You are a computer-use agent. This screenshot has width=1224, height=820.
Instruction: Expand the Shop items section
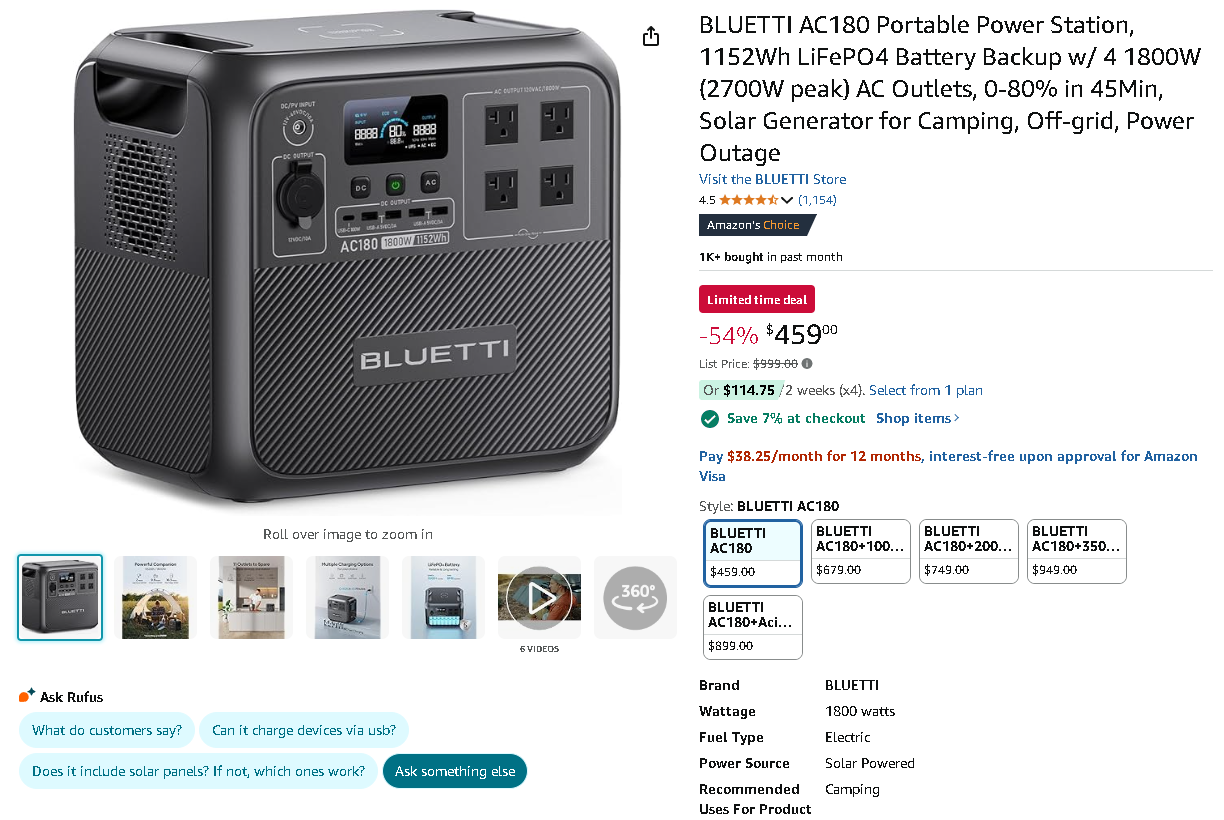tap(915, 418)
